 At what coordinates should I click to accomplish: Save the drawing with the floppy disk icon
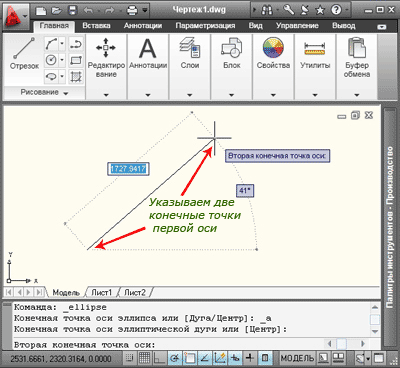pyautogui.click(x=72, y=11)
